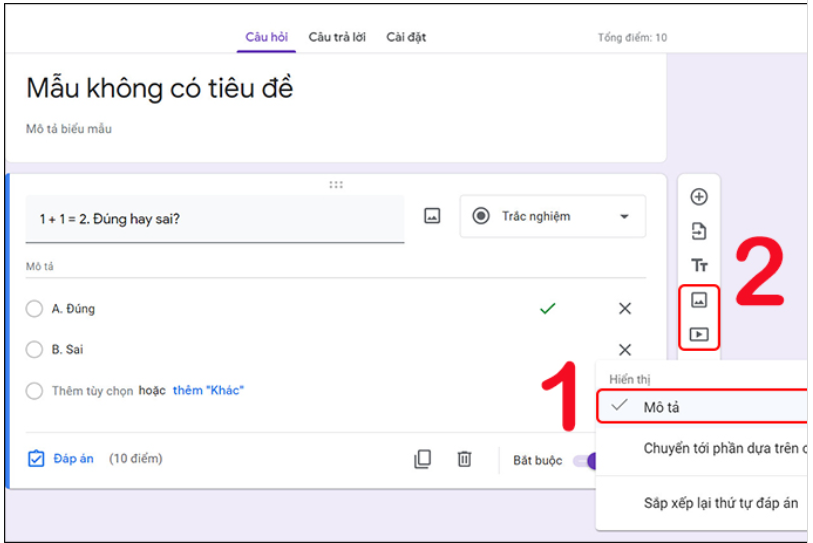This screenshot has width=813, height=543.
Task: Delete the question with trash icon
Action: 465,459
